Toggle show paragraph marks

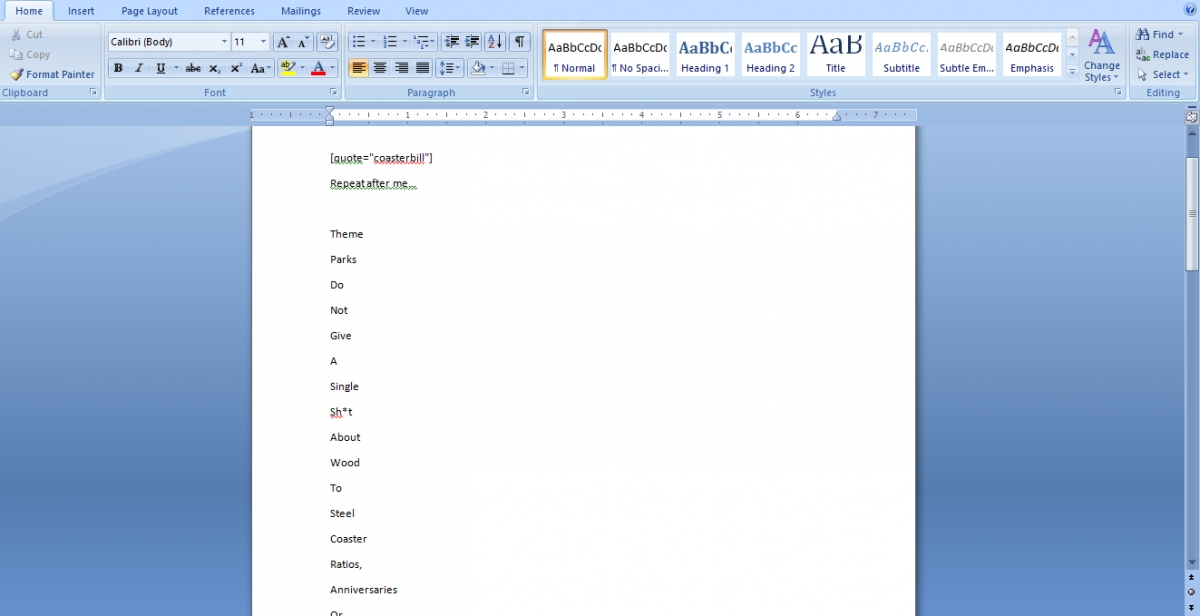[519, 42]
